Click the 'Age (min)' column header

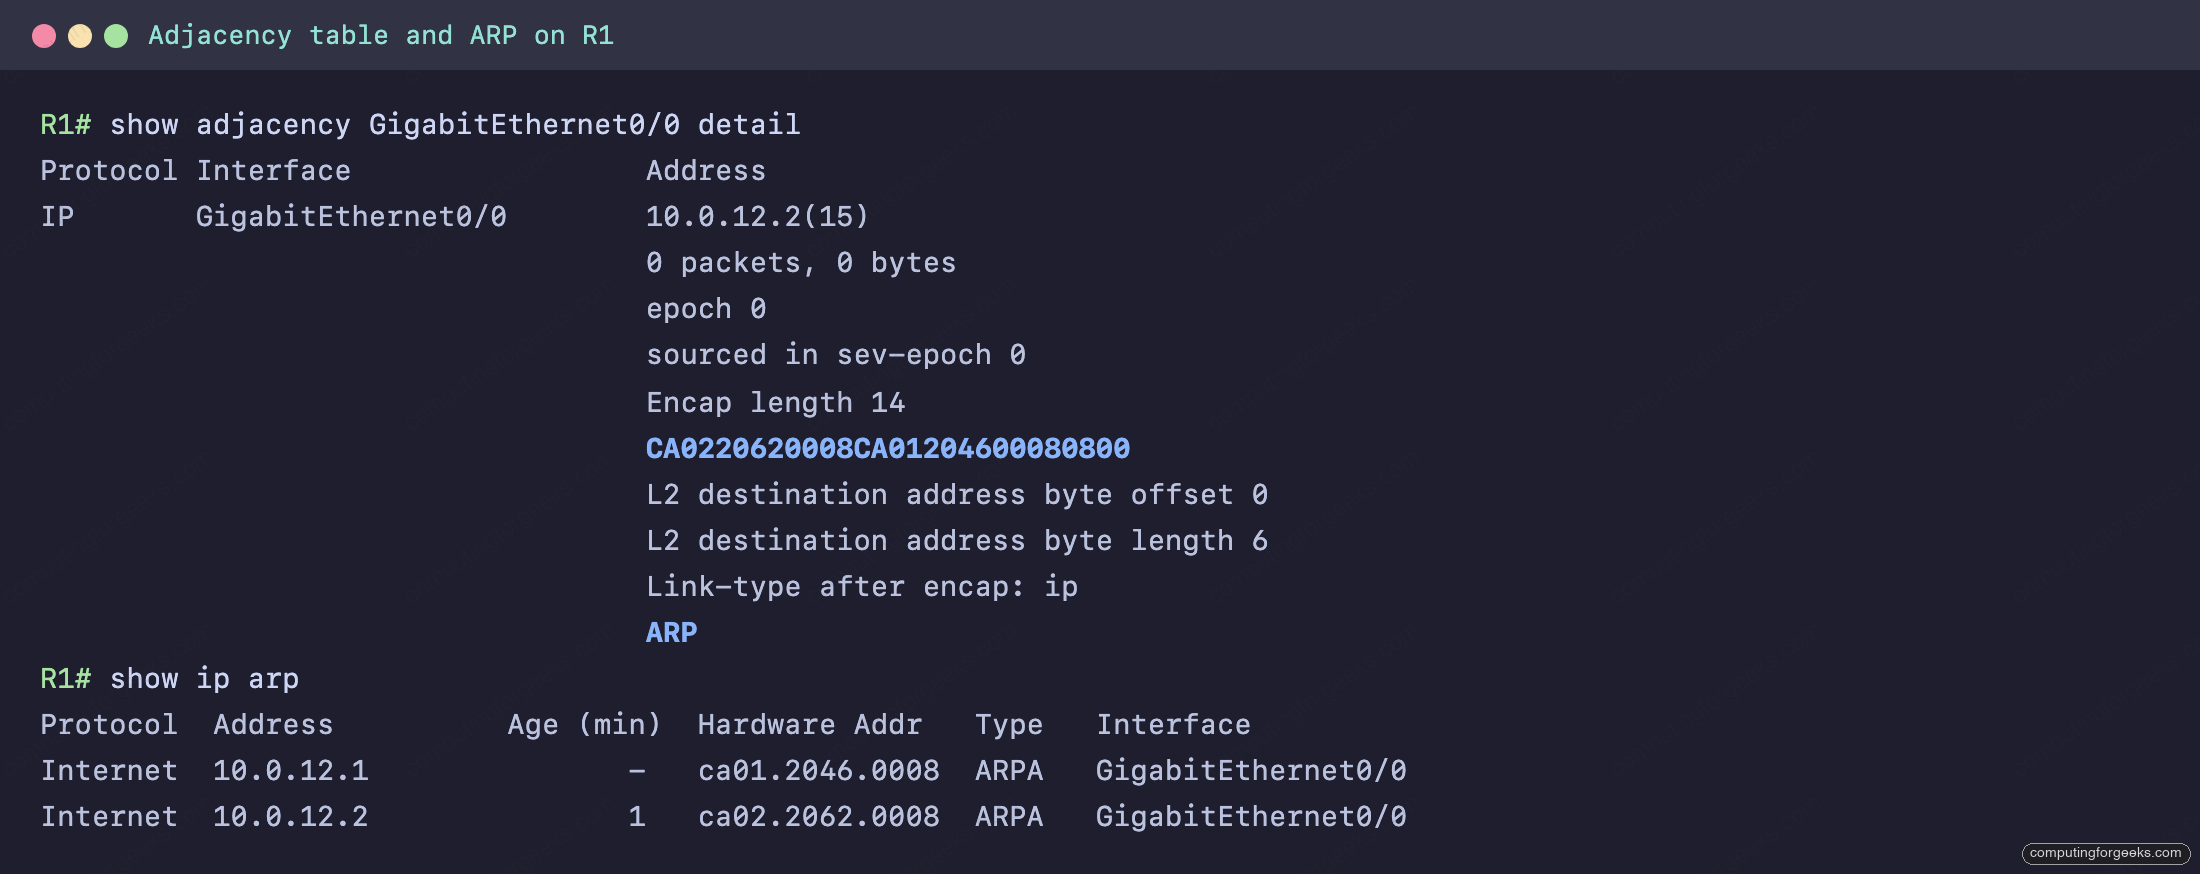(x=585, y=725)
